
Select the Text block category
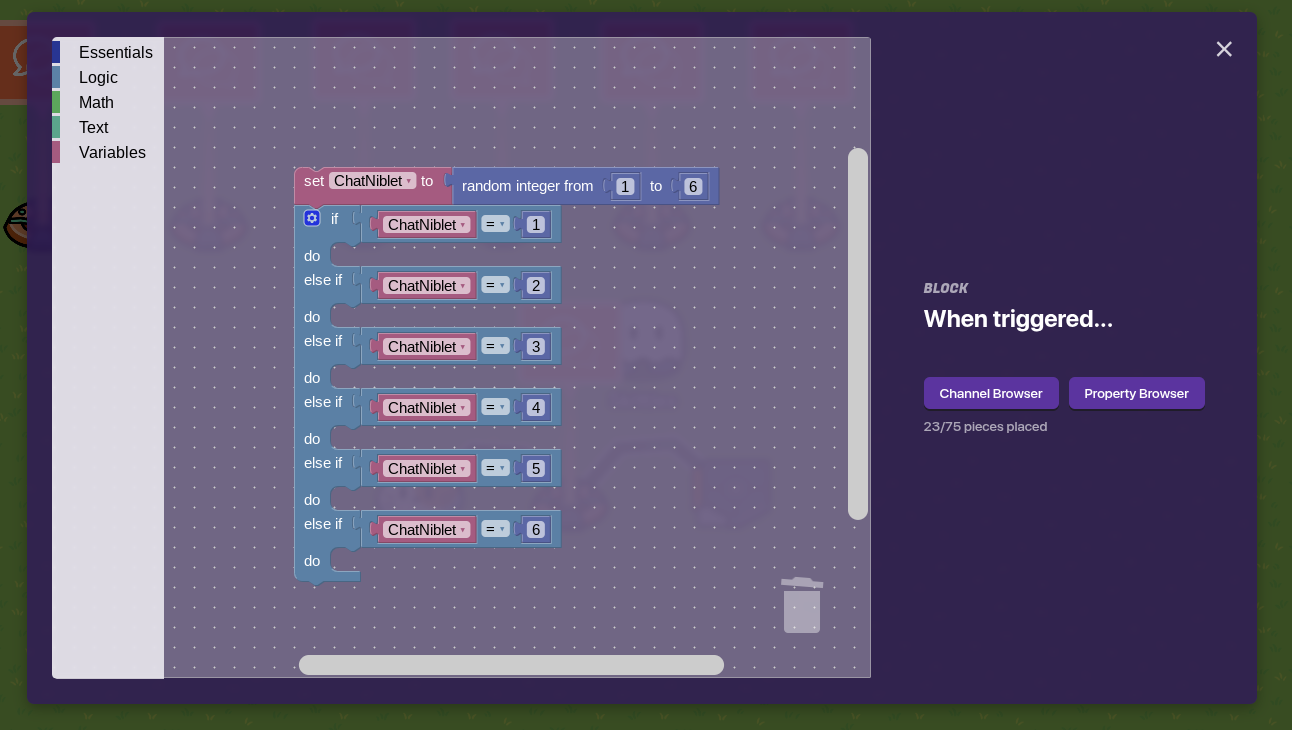[93, 127]
